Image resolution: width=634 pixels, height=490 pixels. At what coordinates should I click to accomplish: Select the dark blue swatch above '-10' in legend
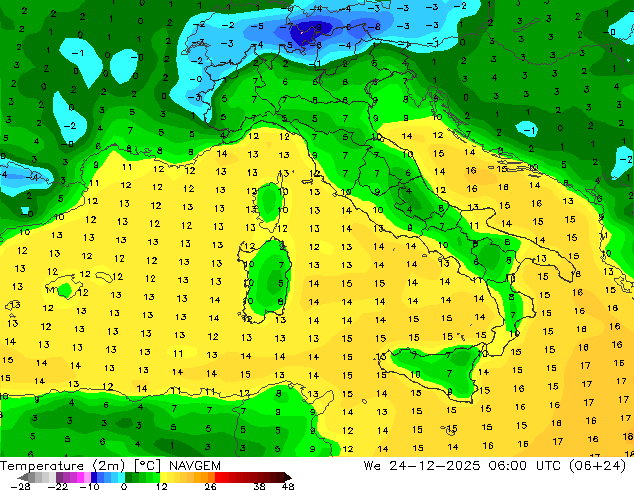(x=94, y=477)
